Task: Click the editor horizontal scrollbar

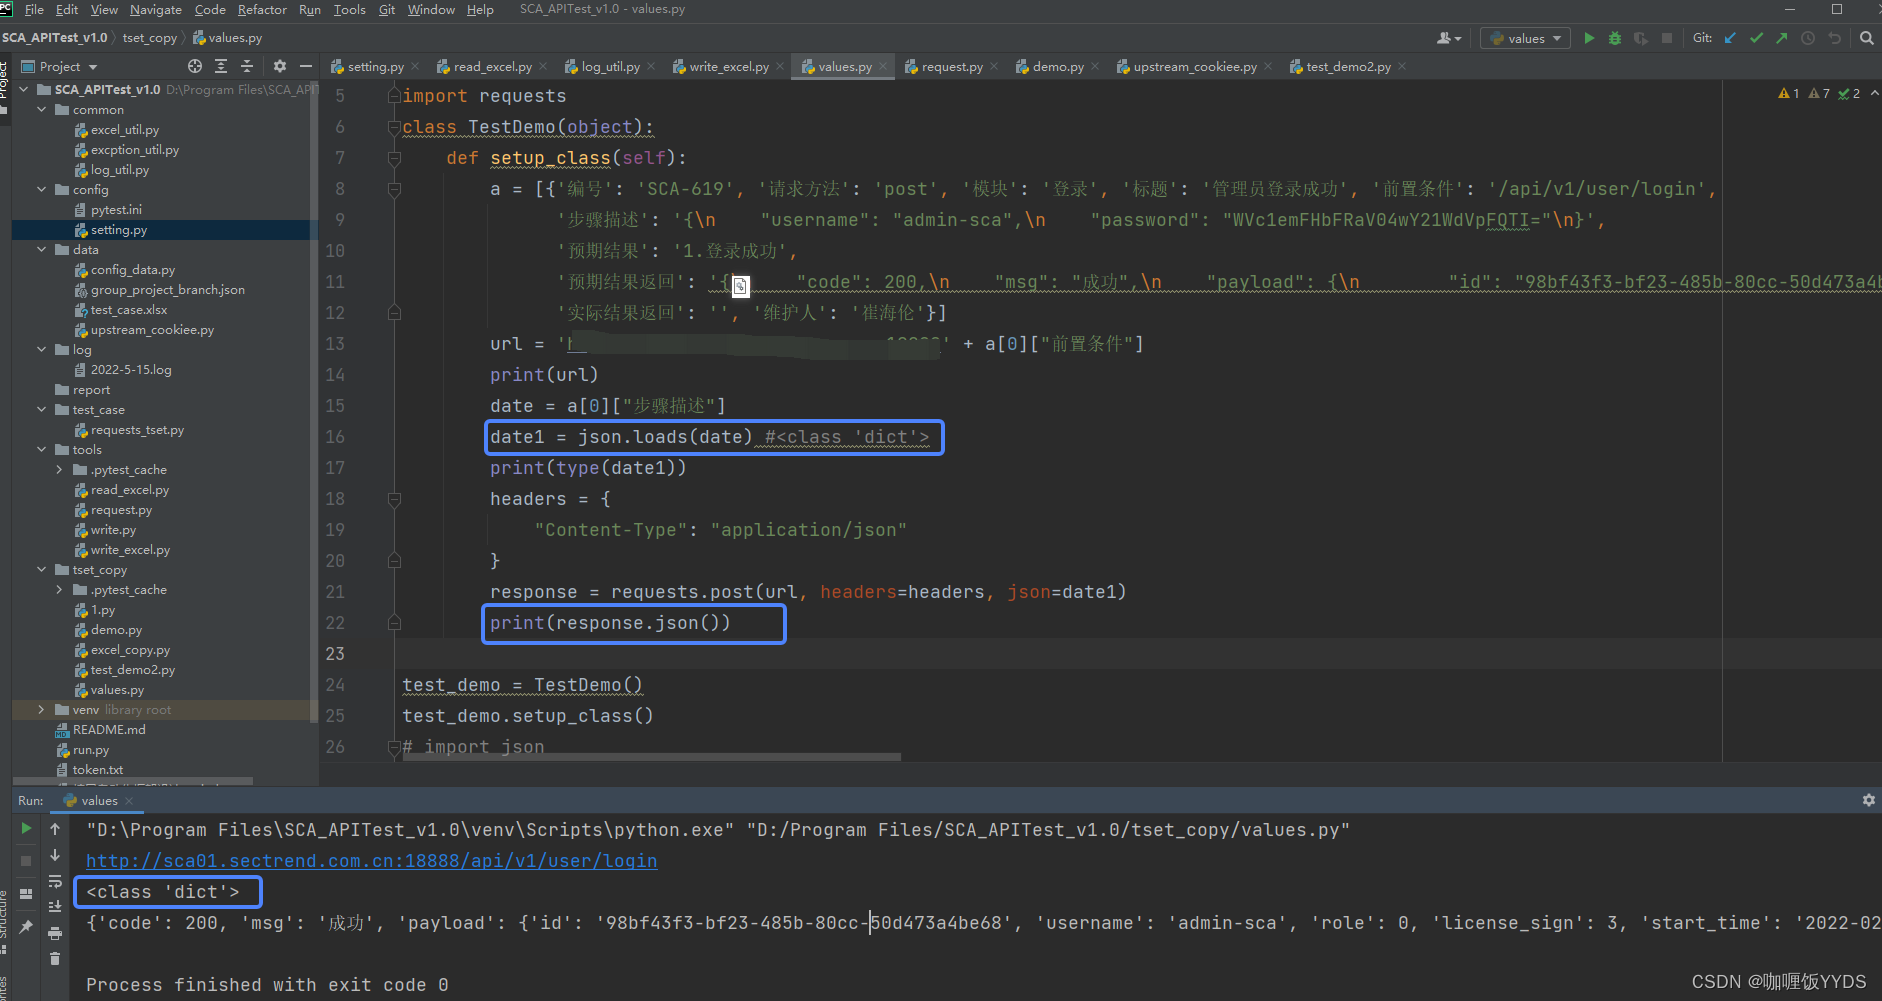Action: (650, 757)
